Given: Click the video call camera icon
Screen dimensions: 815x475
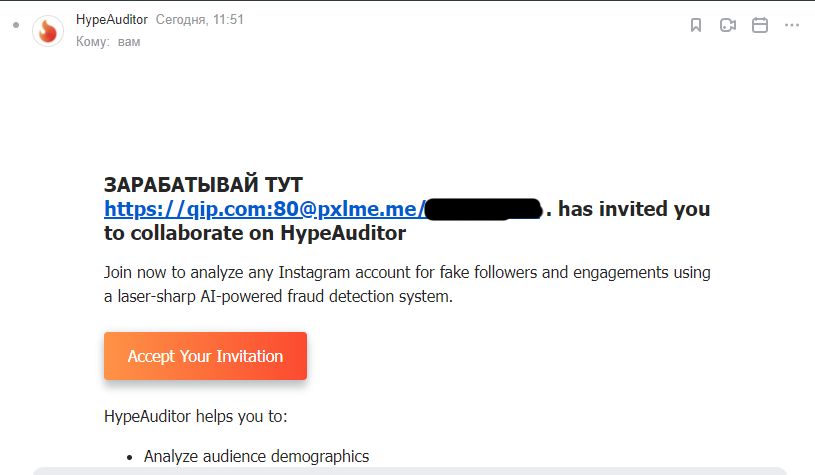Looking at the screenshot, I should pos(727,25).
